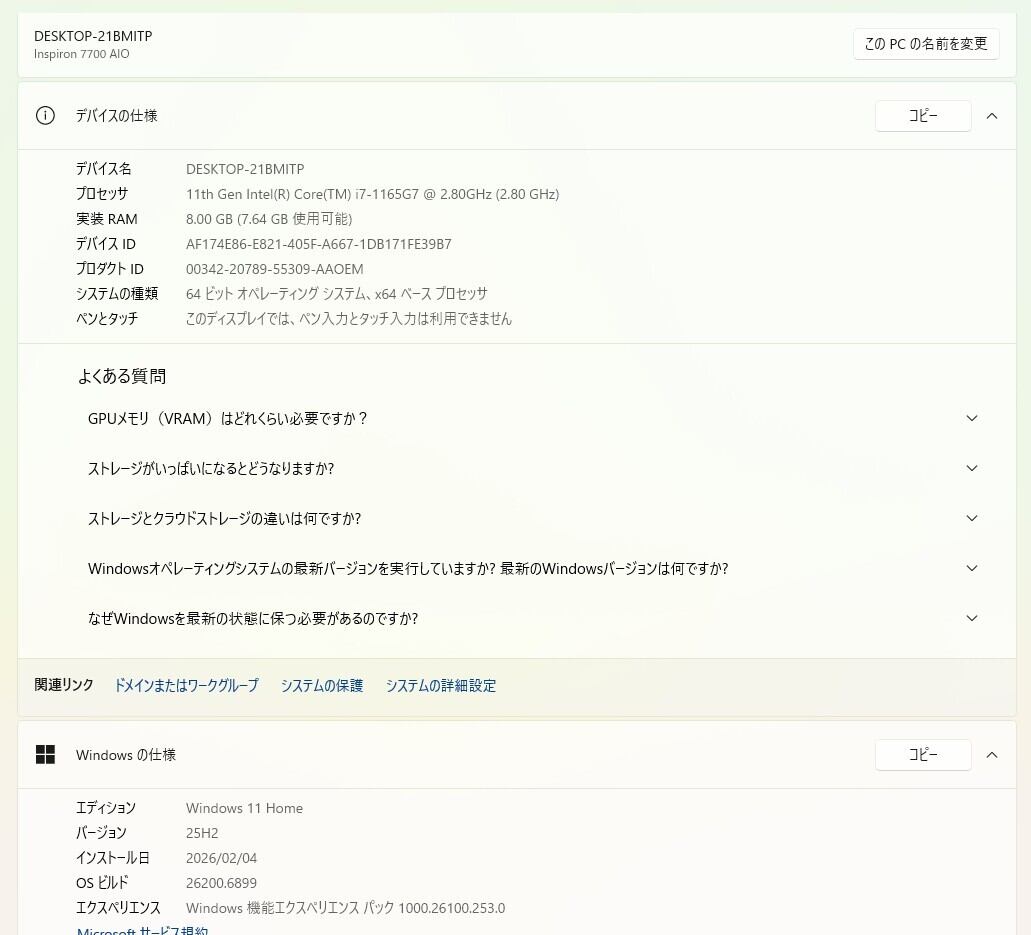Viewport: 1031px width, 935px height.
Task: Collapse the Windows の仕様 section chevron
Action: click(x=991, y=755)
